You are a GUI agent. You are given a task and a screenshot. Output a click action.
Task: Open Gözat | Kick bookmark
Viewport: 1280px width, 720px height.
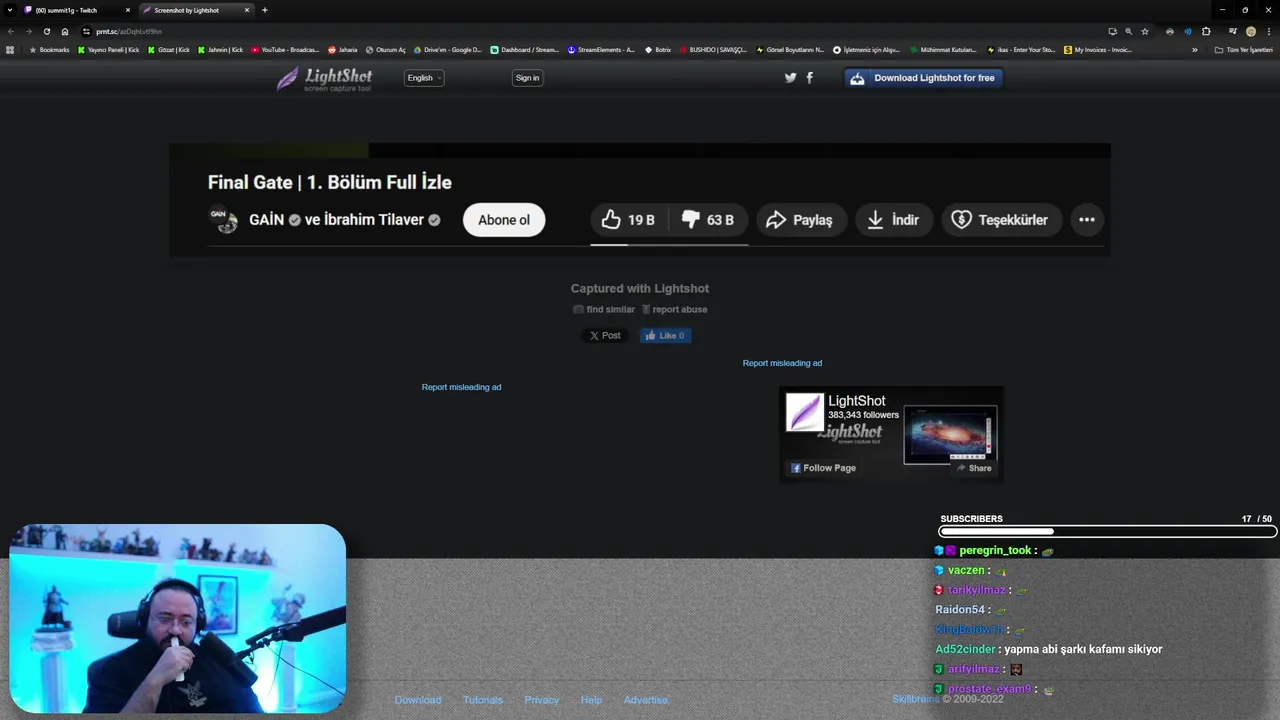(x=169, y=50)
